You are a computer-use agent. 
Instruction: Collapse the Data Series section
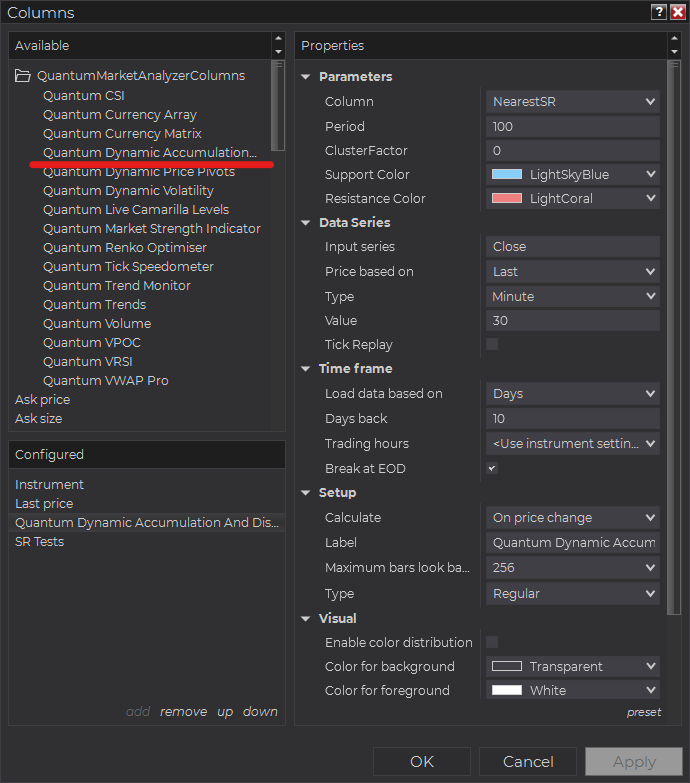click(x=306, y=223)
